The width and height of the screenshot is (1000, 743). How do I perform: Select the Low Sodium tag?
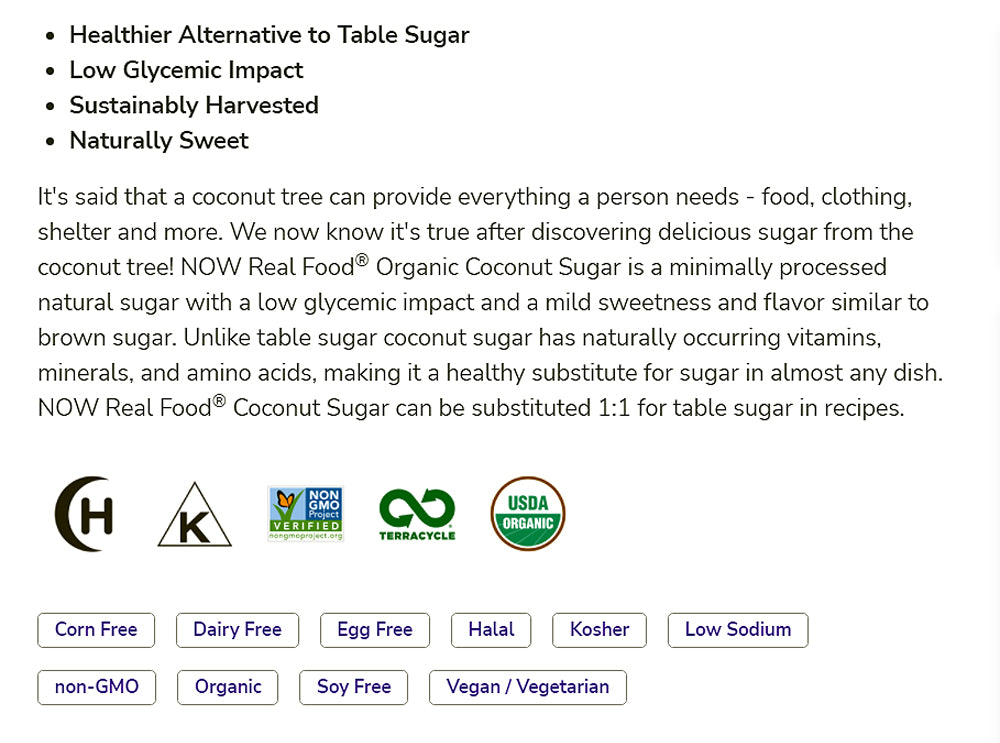(738, 630)
